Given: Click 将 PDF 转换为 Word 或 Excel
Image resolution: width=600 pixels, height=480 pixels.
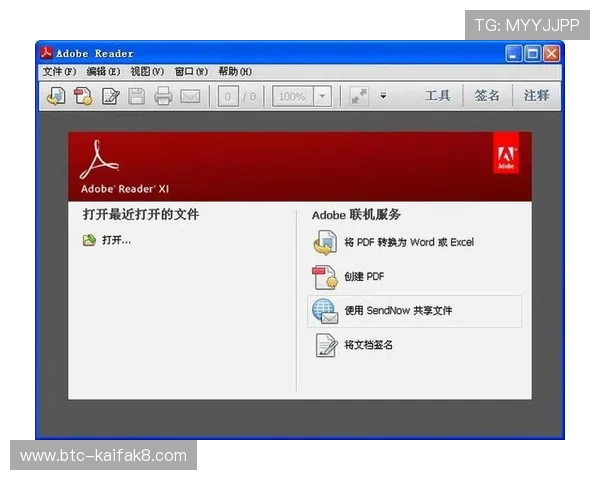Looking at the screenshot, I should coord(409,242).
